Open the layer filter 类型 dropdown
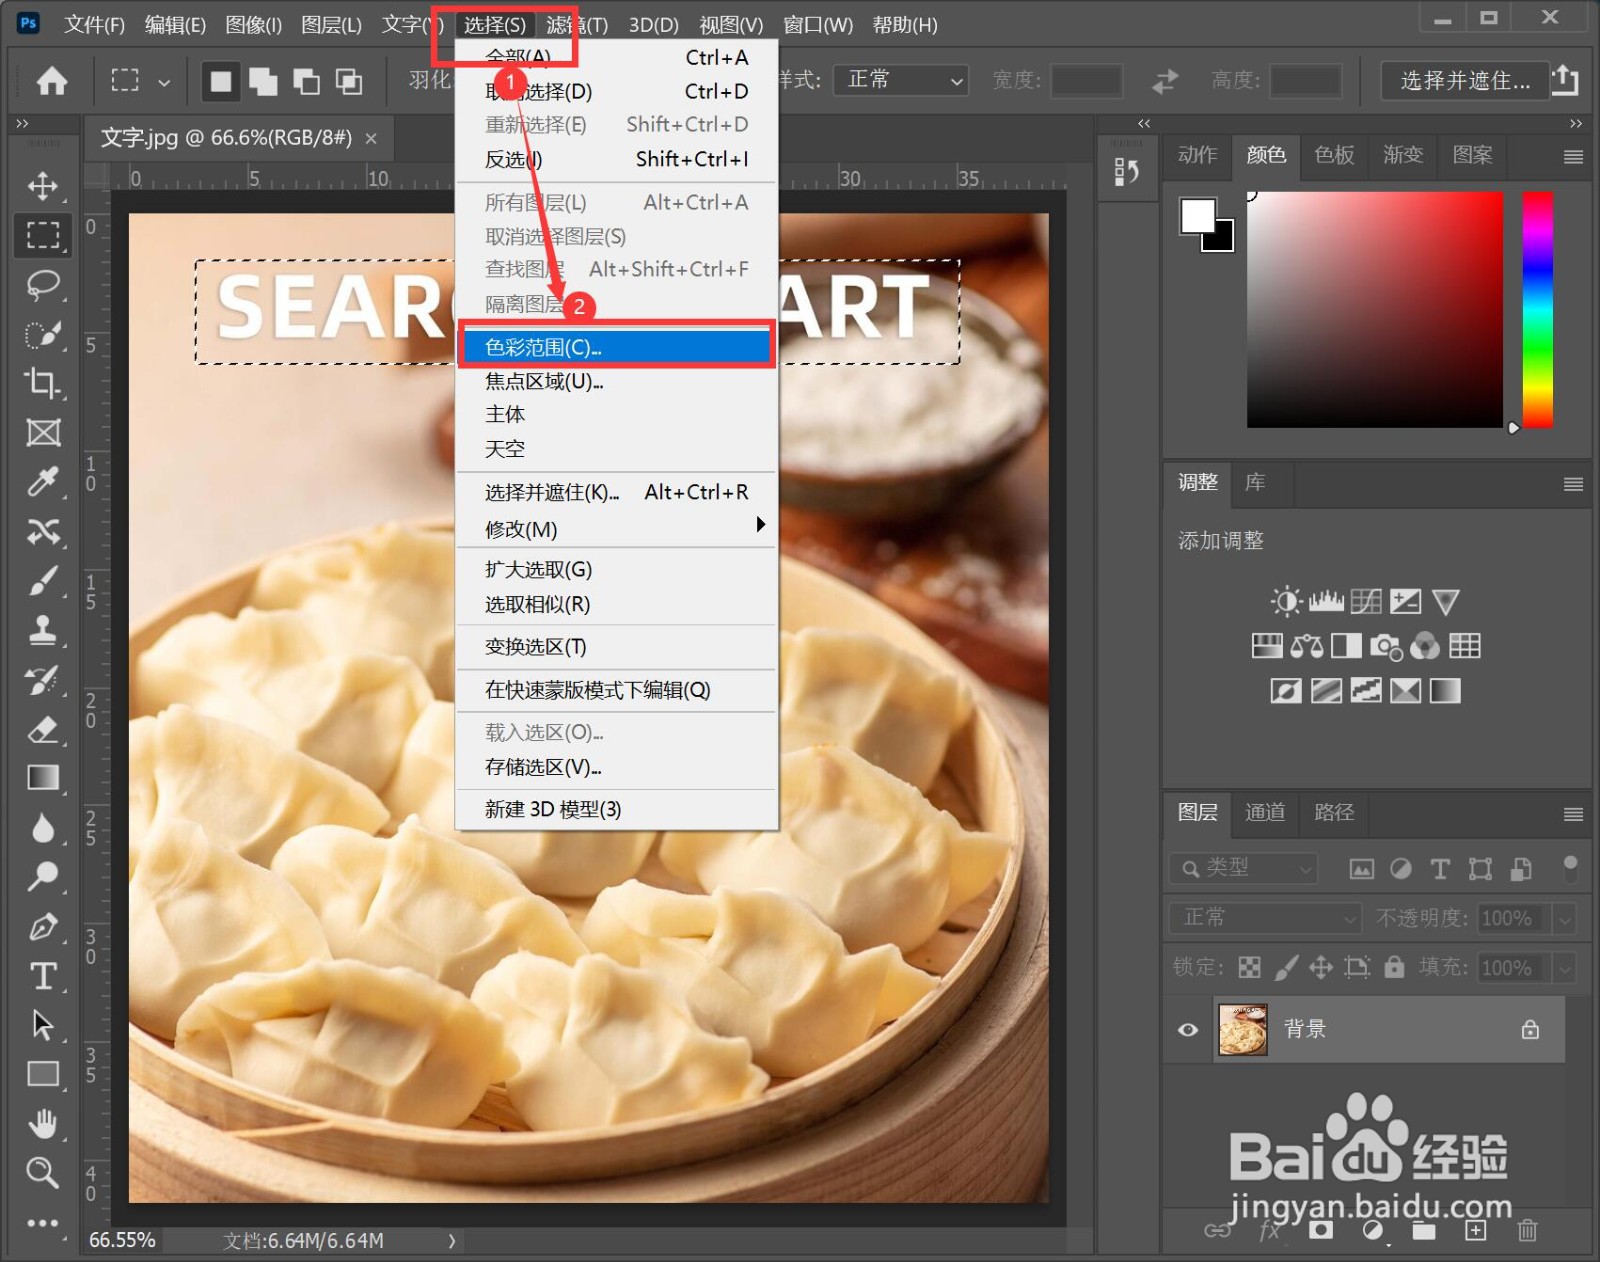 [x=1243, y=868]
